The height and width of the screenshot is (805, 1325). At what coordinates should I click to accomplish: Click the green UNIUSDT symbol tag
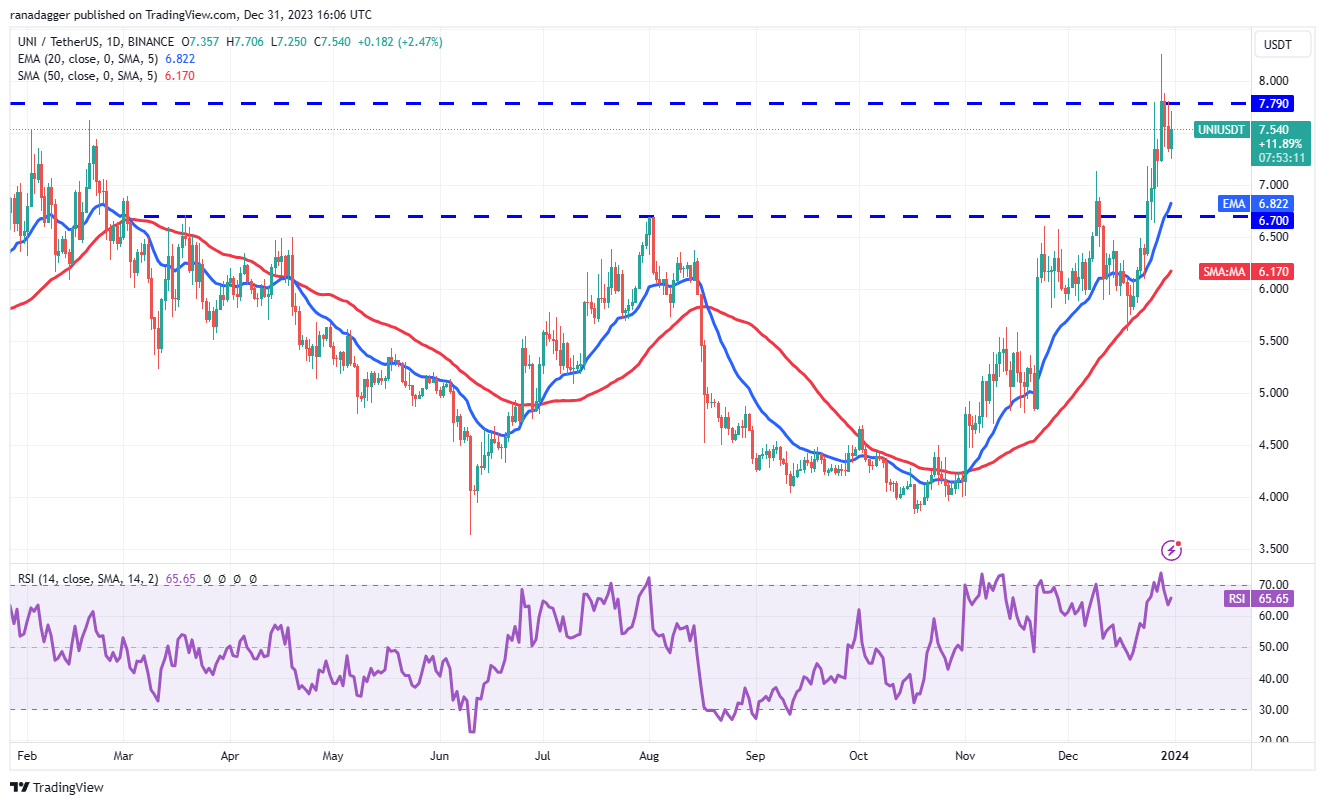point(1222,130)
